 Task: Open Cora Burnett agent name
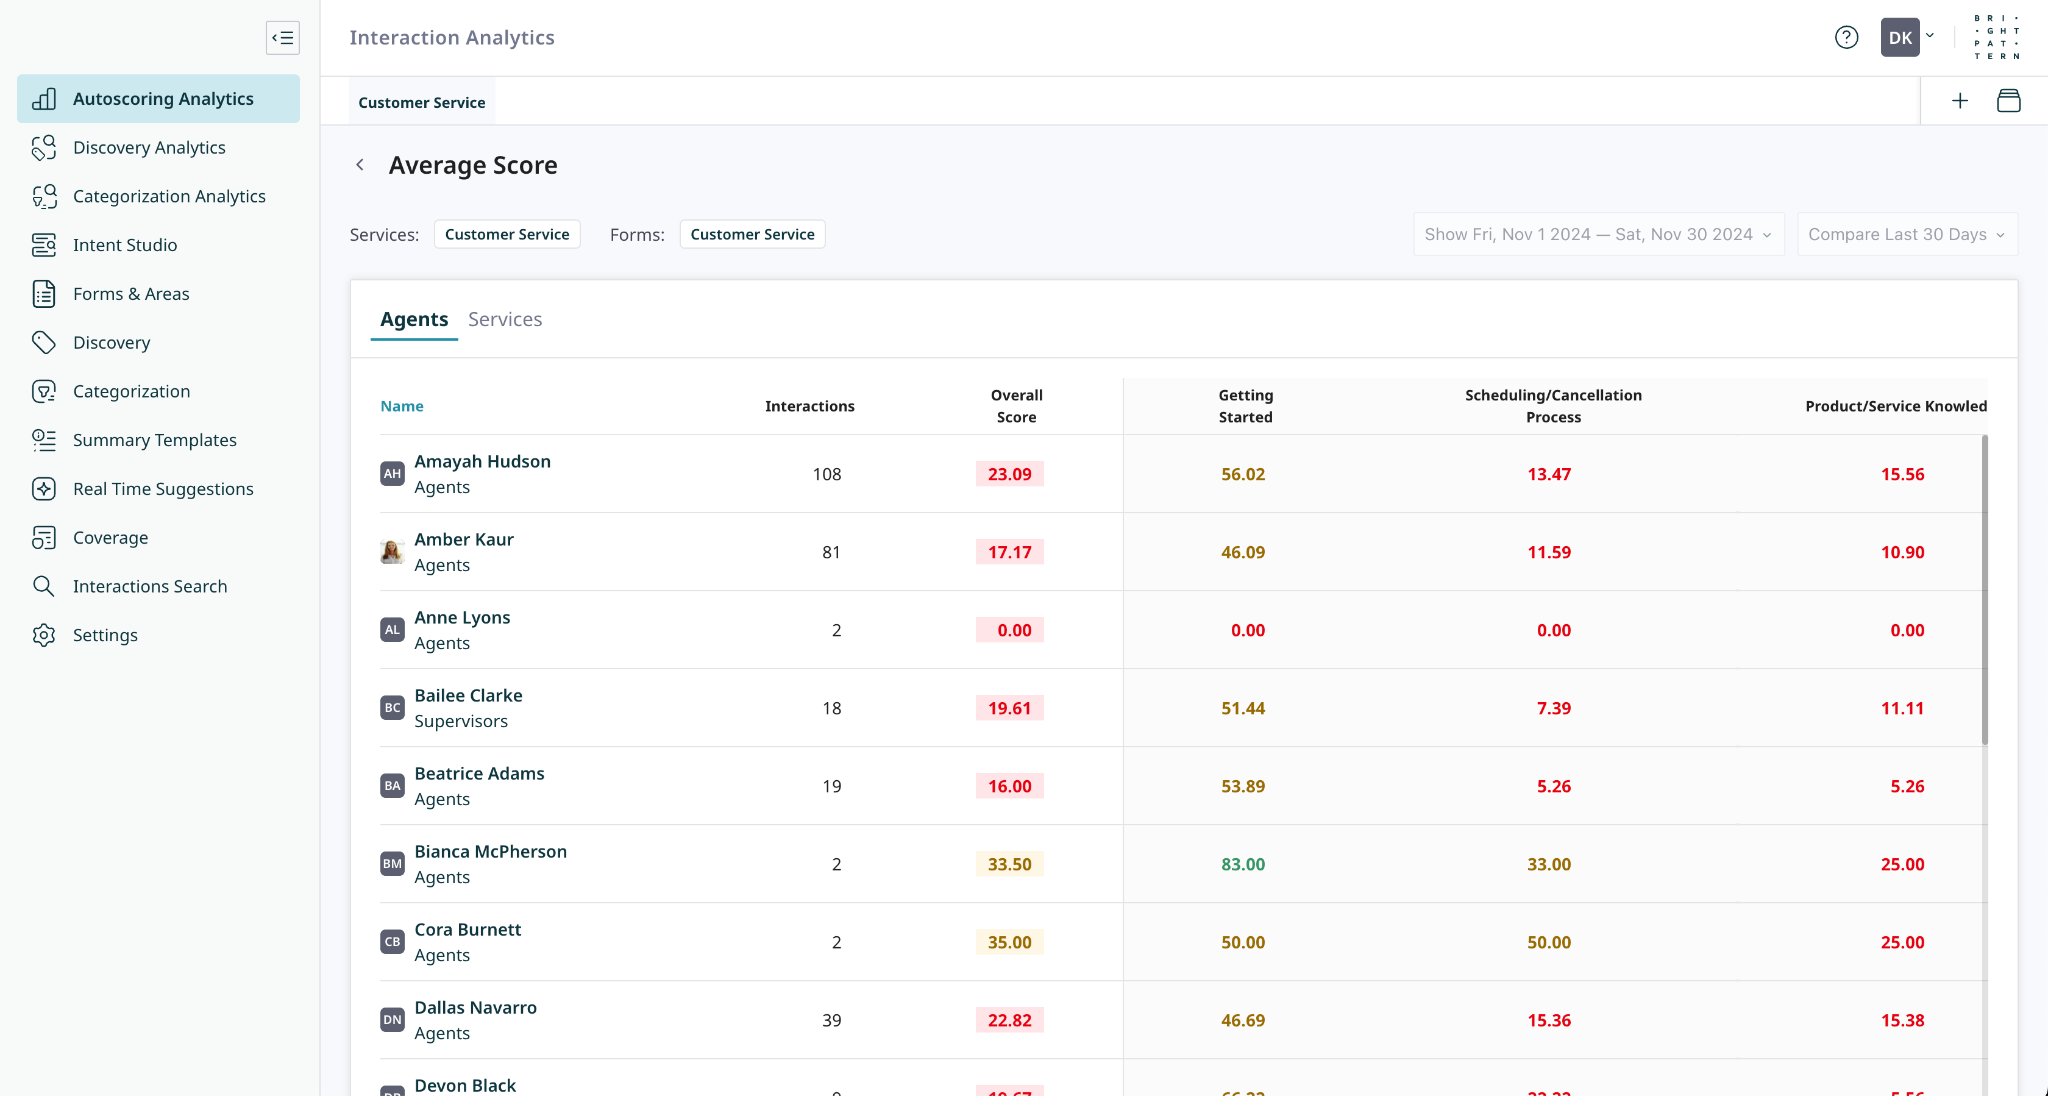coord(468,929)
